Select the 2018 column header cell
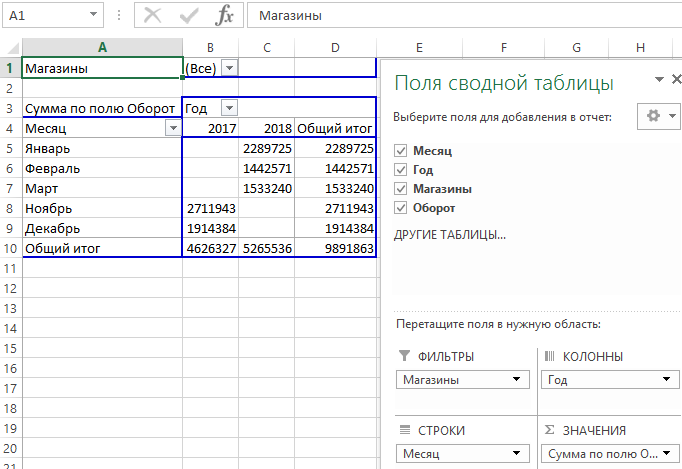The height and width of the screenshot is (469, 682). point(267,128)
